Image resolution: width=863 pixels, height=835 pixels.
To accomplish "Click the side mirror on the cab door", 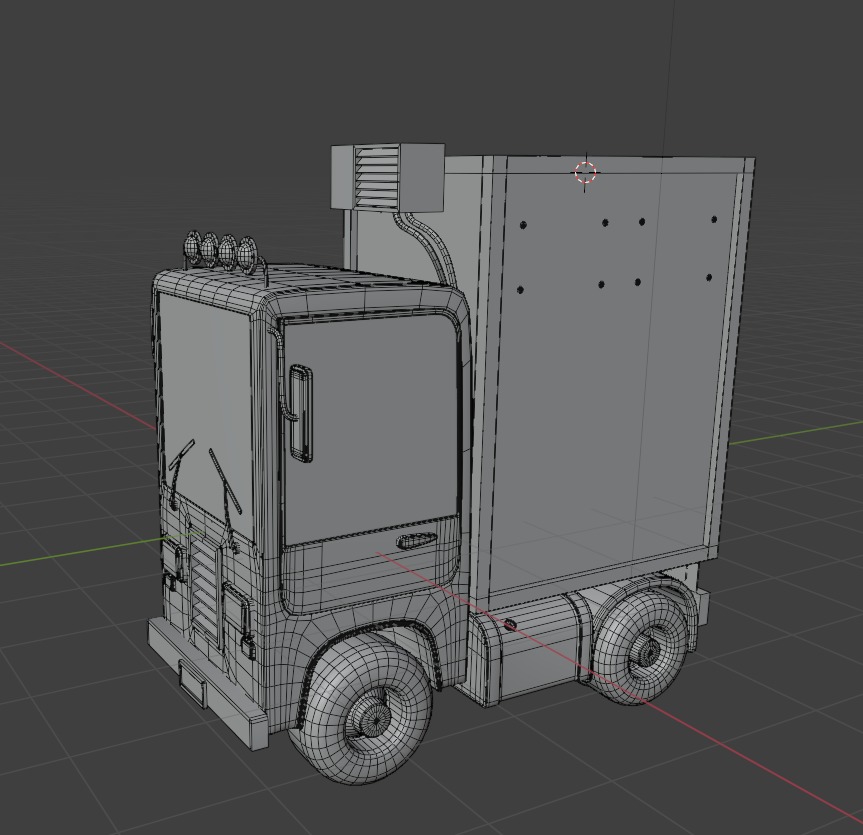I will [301, 413].
